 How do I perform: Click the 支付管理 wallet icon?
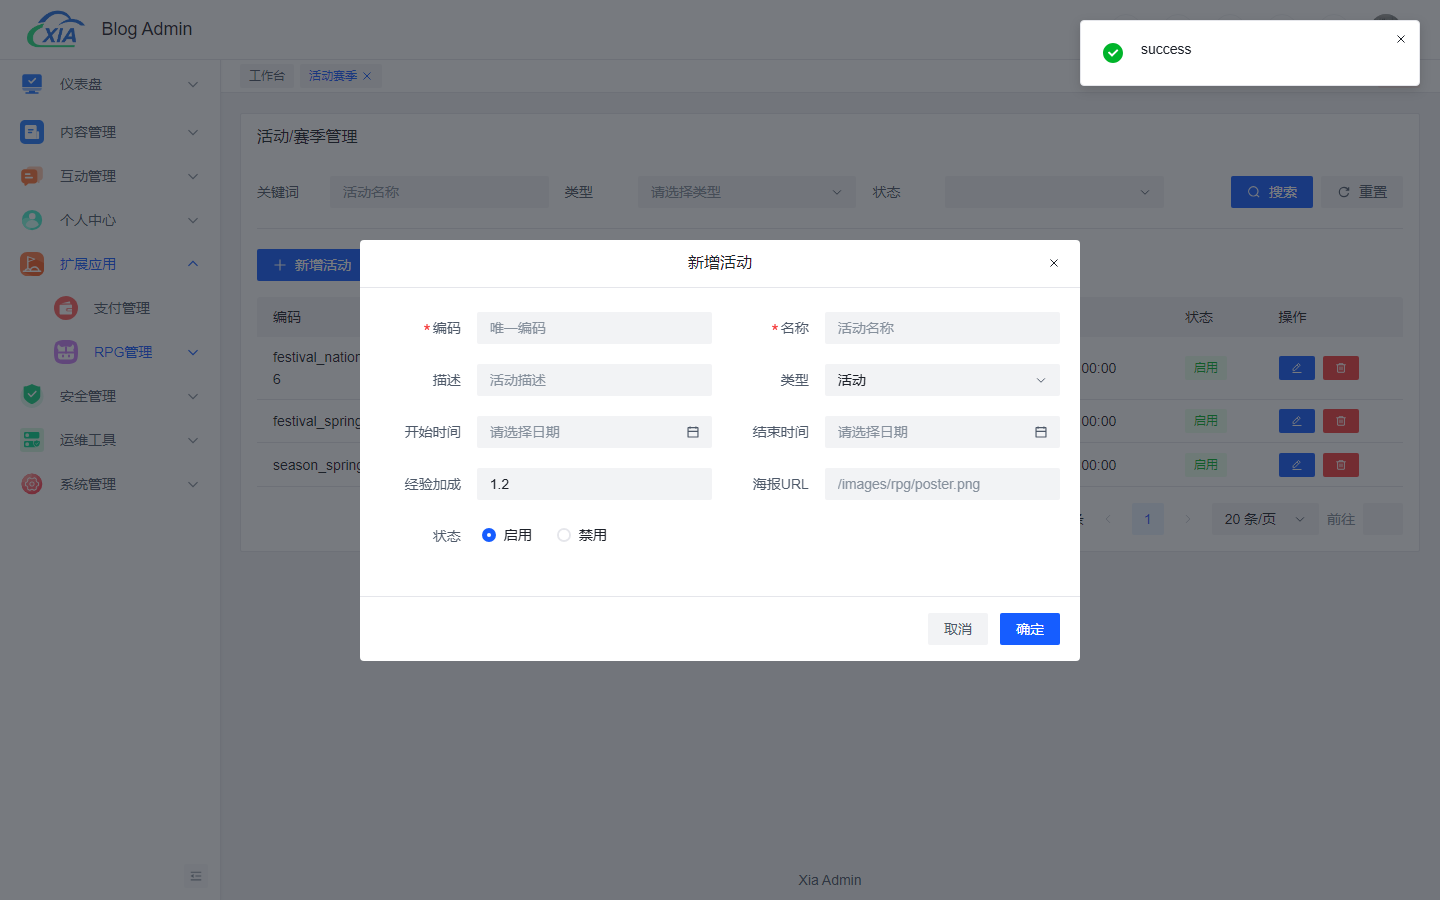point(66,308)
